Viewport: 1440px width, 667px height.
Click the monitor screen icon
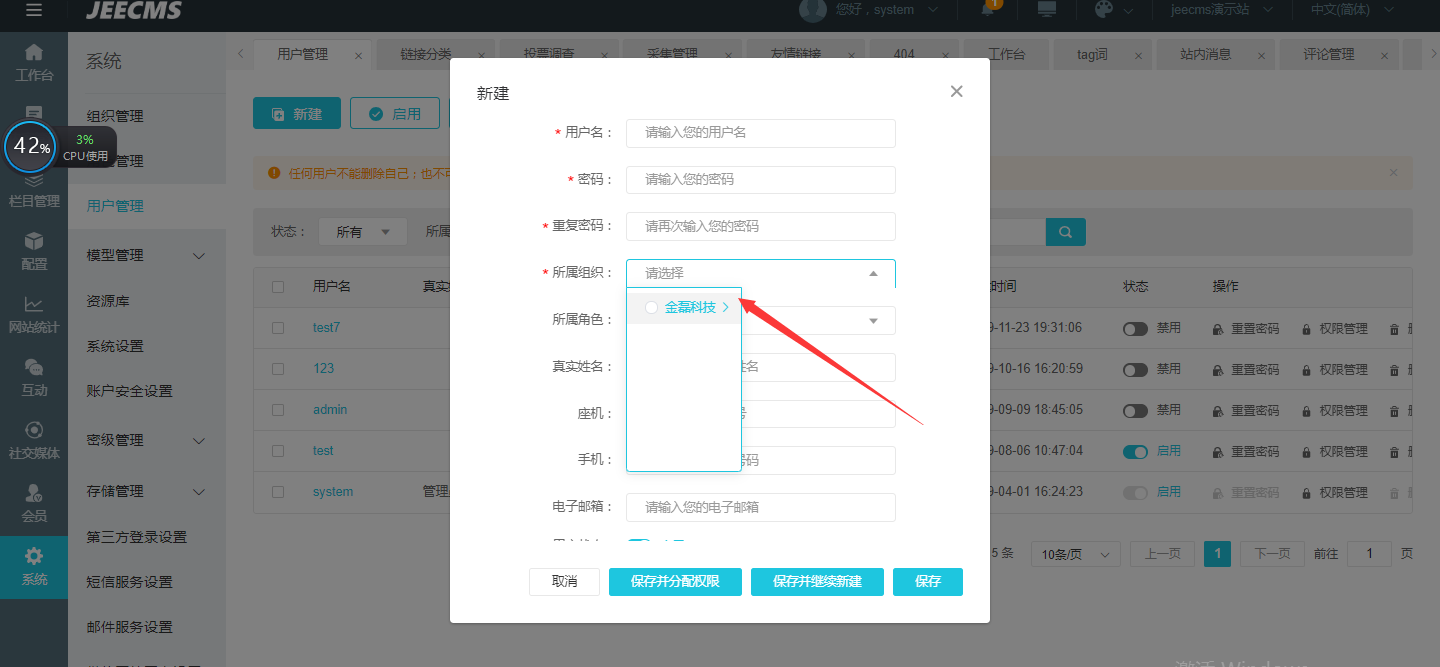[1047, 9]
